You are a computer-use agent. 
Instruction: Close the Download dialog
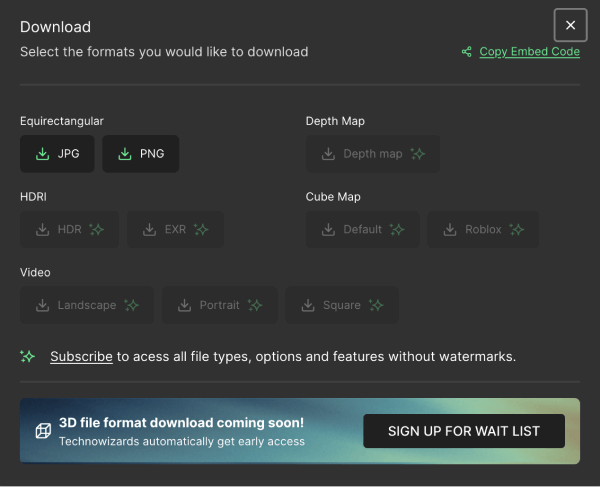pos(570,25)
